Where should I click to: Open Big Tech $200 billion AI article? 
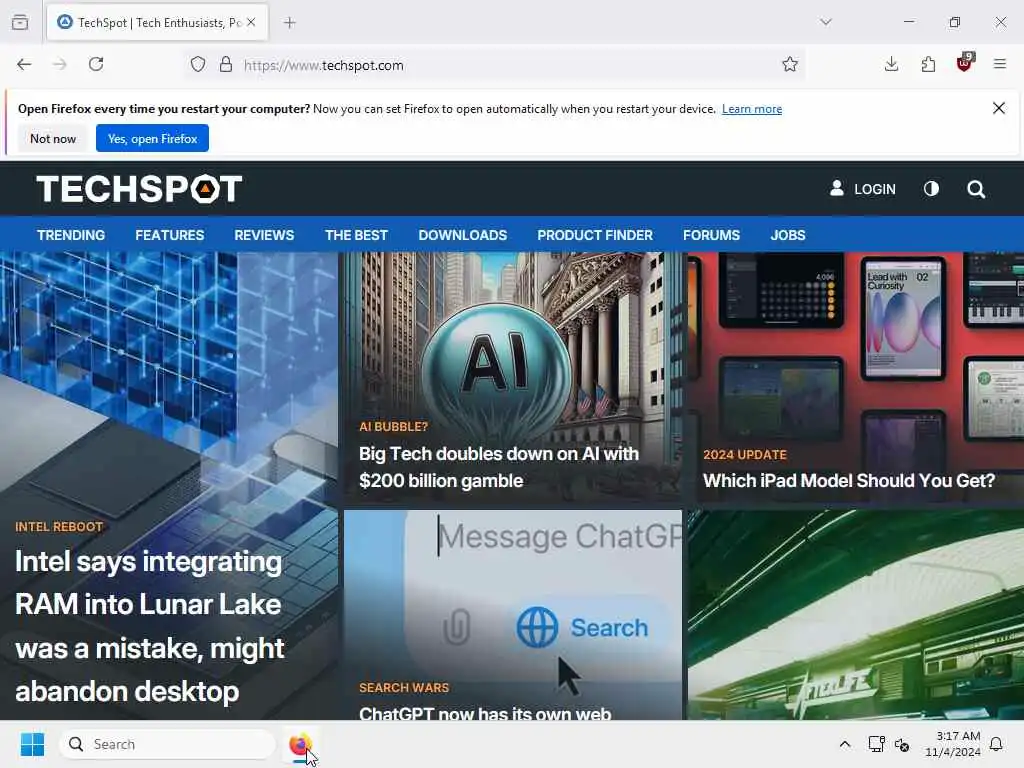[x=499, y=467]
